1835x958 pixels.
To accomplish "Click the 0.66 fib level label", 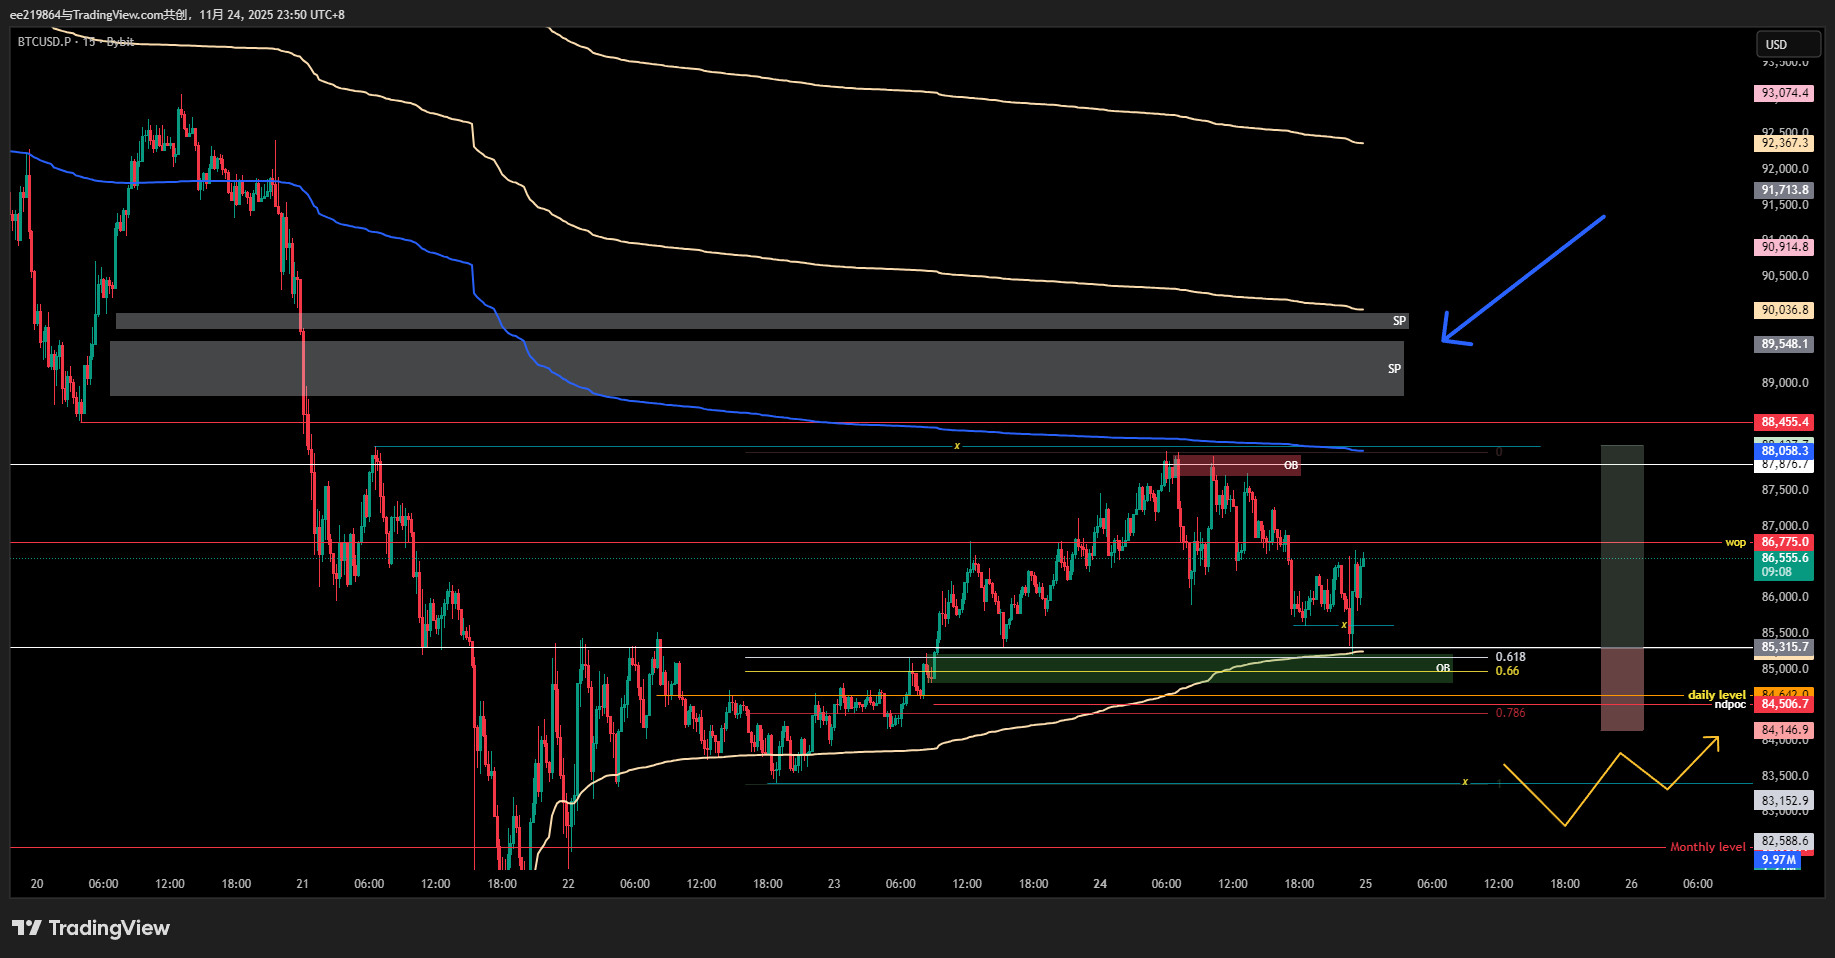I will [x=1507, y=671].
